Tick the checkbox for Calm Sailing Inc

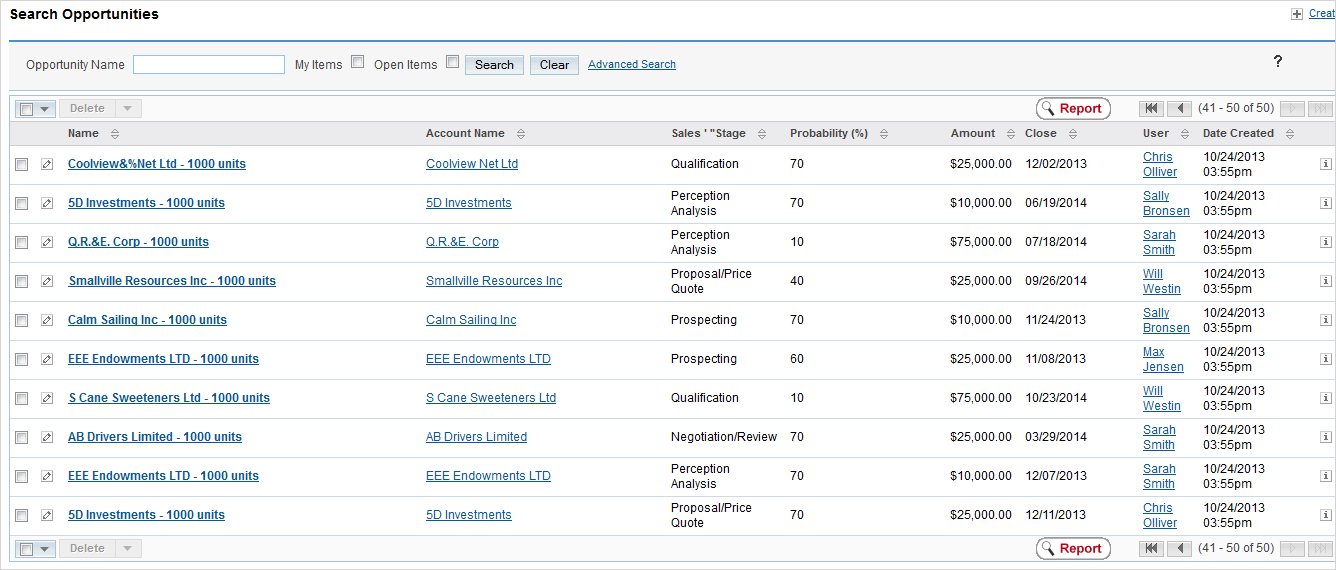coord(21,320)
